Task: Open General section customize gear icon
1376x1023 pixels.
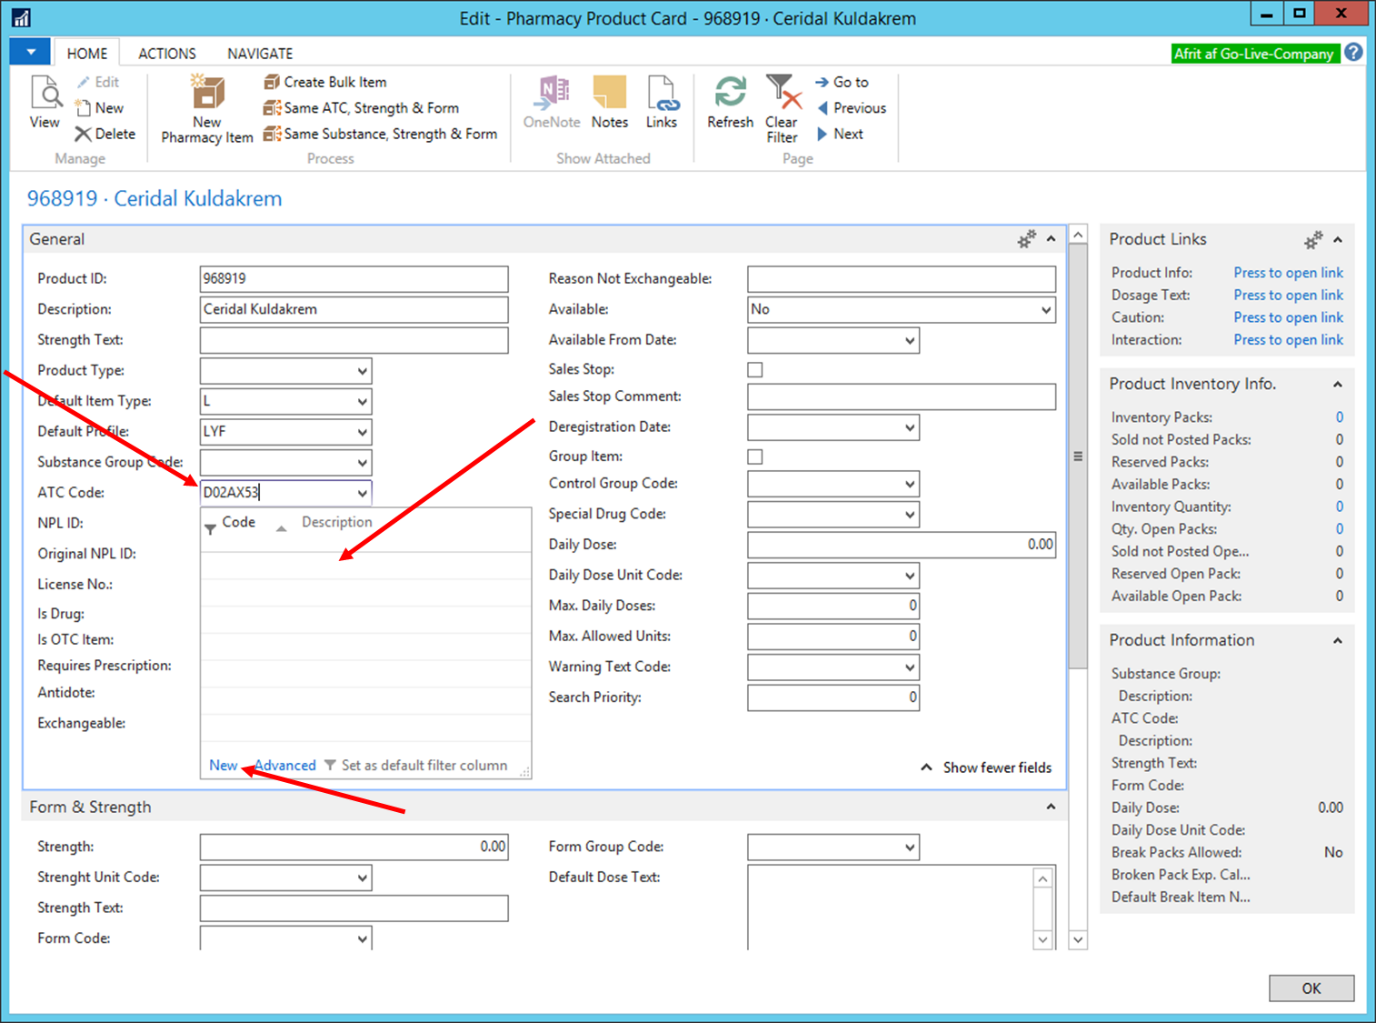Action: [1026, 240]
